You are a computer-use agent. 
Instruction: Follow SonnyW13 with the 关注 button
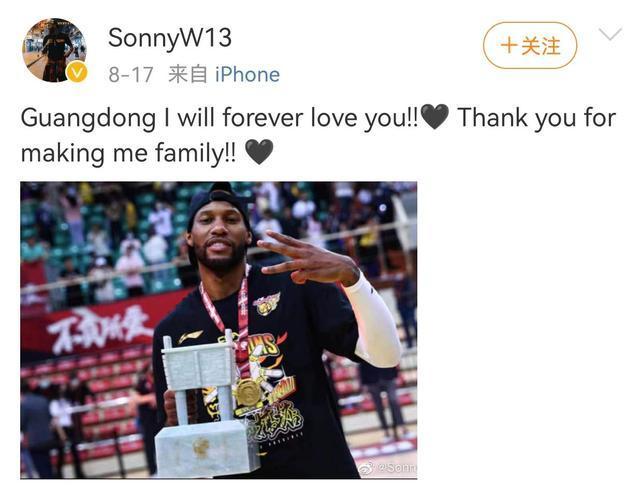point(530,45)
